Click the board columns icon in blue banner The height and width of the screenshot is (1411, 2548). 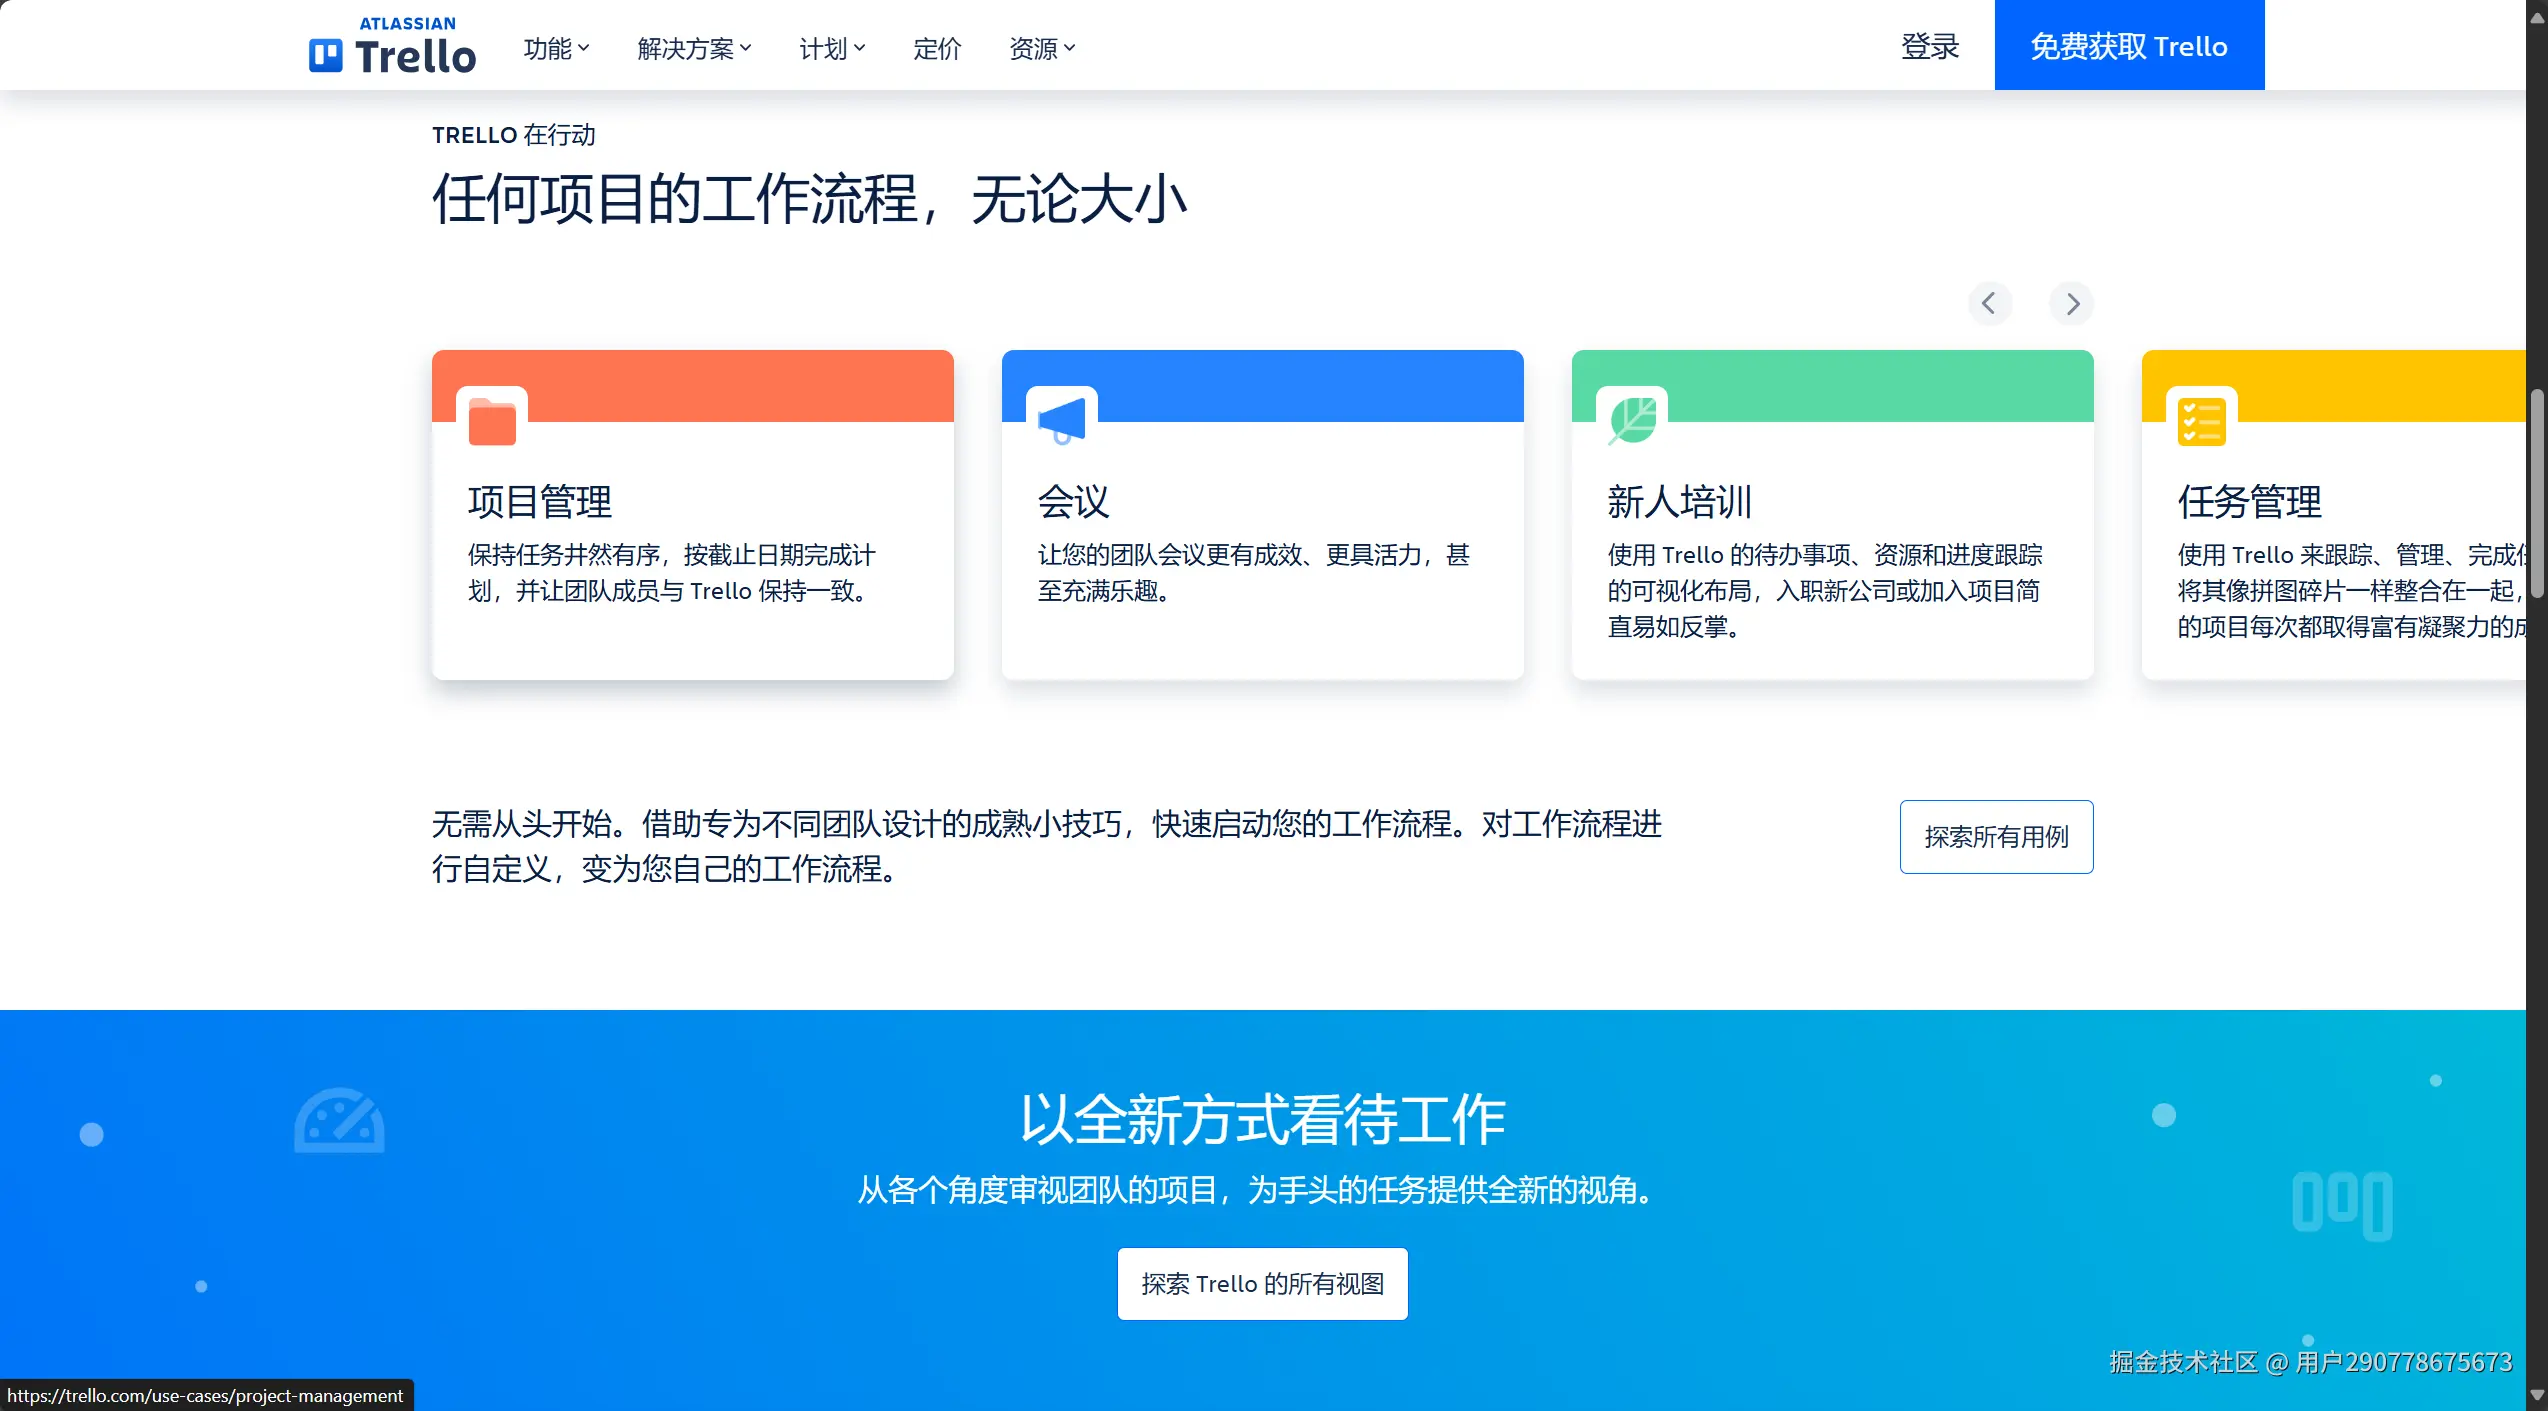2342,1205
